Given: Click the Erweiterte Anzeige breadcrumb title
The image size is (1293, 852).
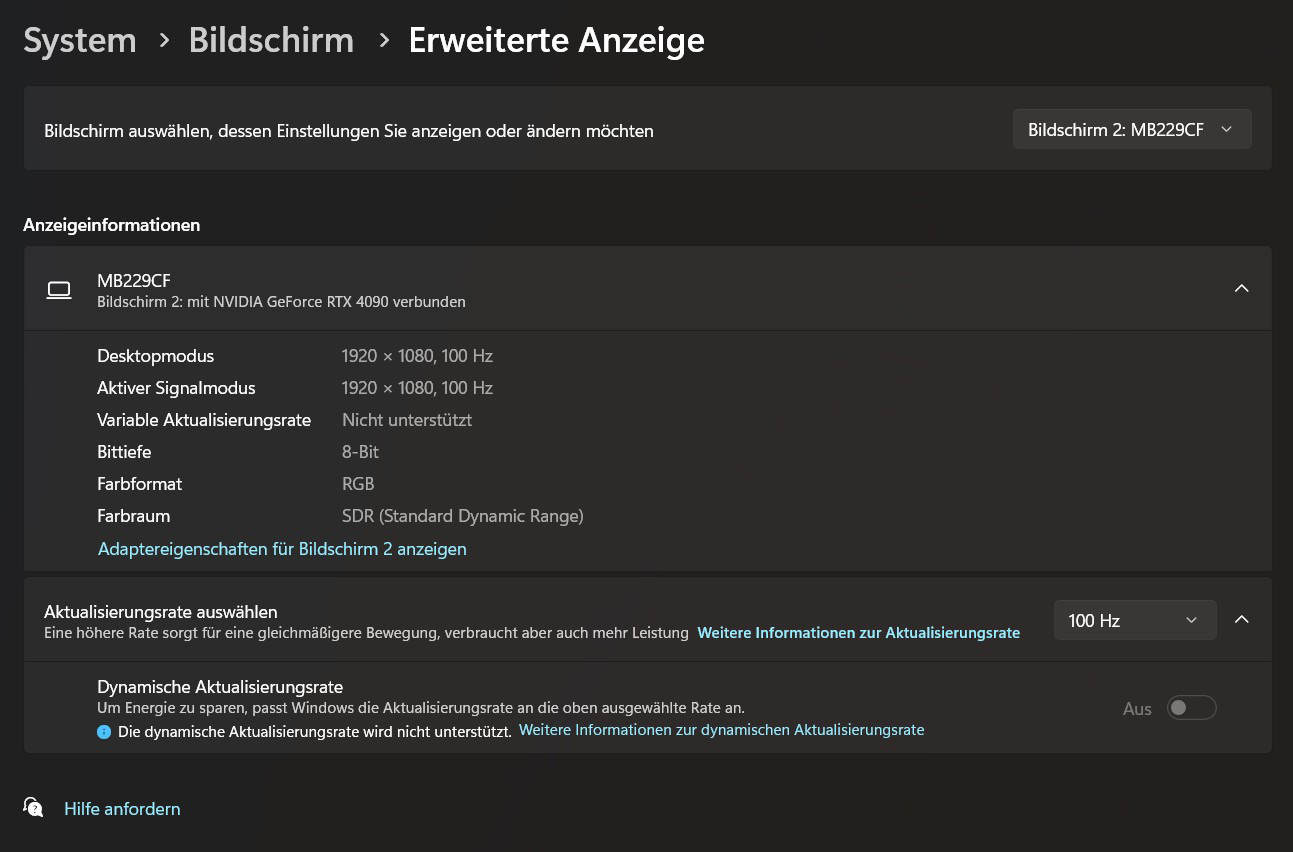Looking at the screenshot, I should coord(556,40).
